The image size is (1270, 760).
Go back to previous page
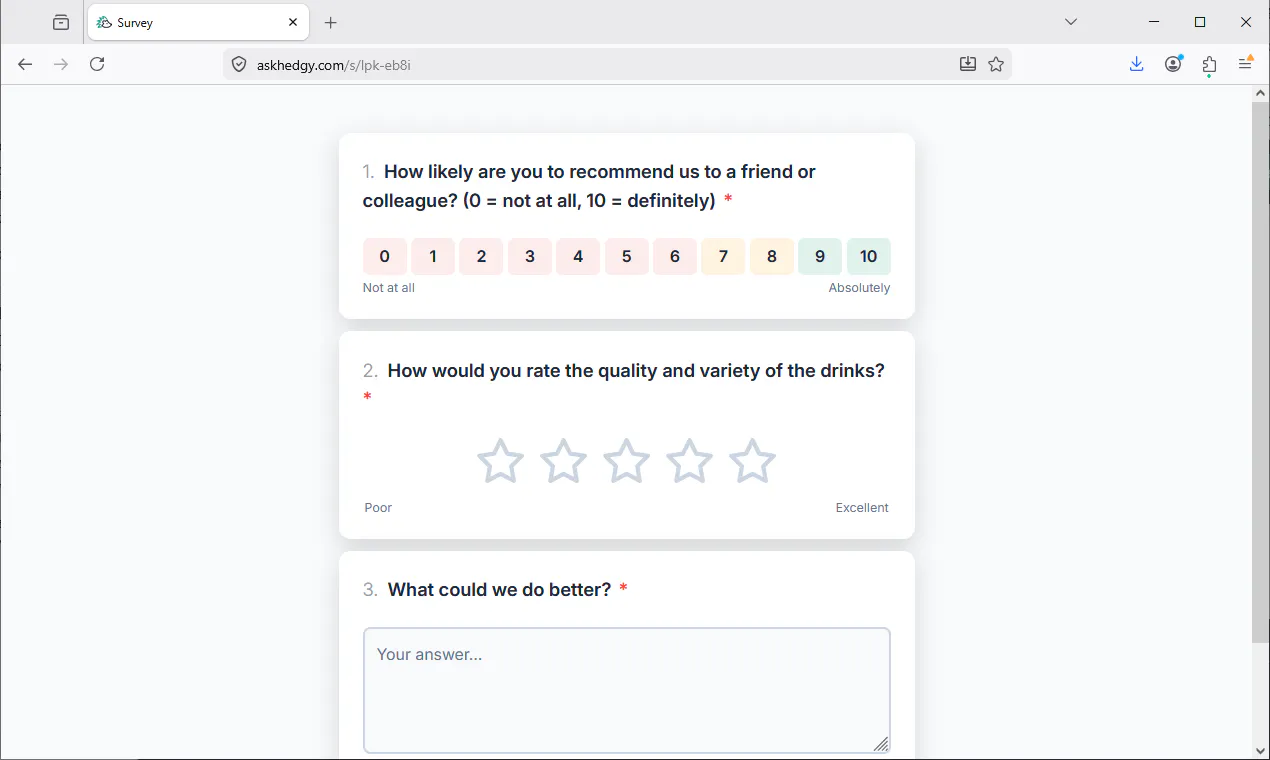tap(25, 64)
